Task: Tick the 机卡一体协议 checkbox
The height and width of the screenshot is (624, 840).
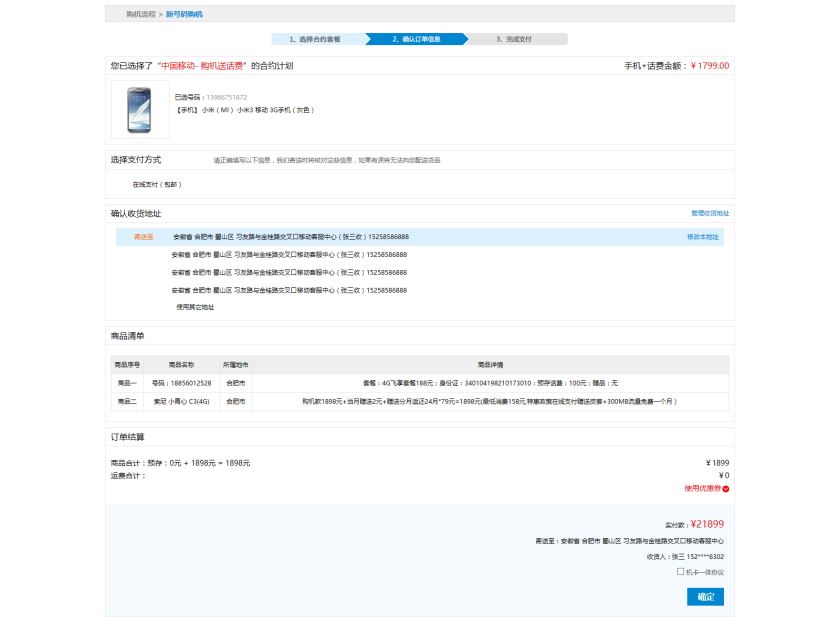Action: (680, 572)
